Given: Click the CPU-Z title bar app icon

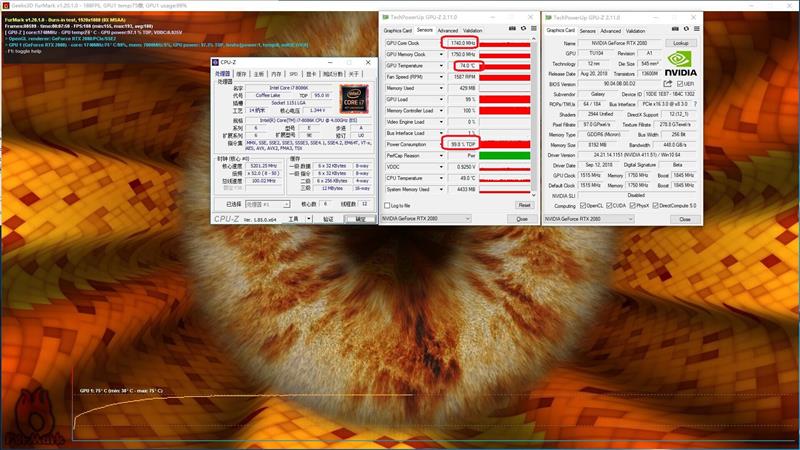Looking at the screenshot, I should (x=215, y=62).
